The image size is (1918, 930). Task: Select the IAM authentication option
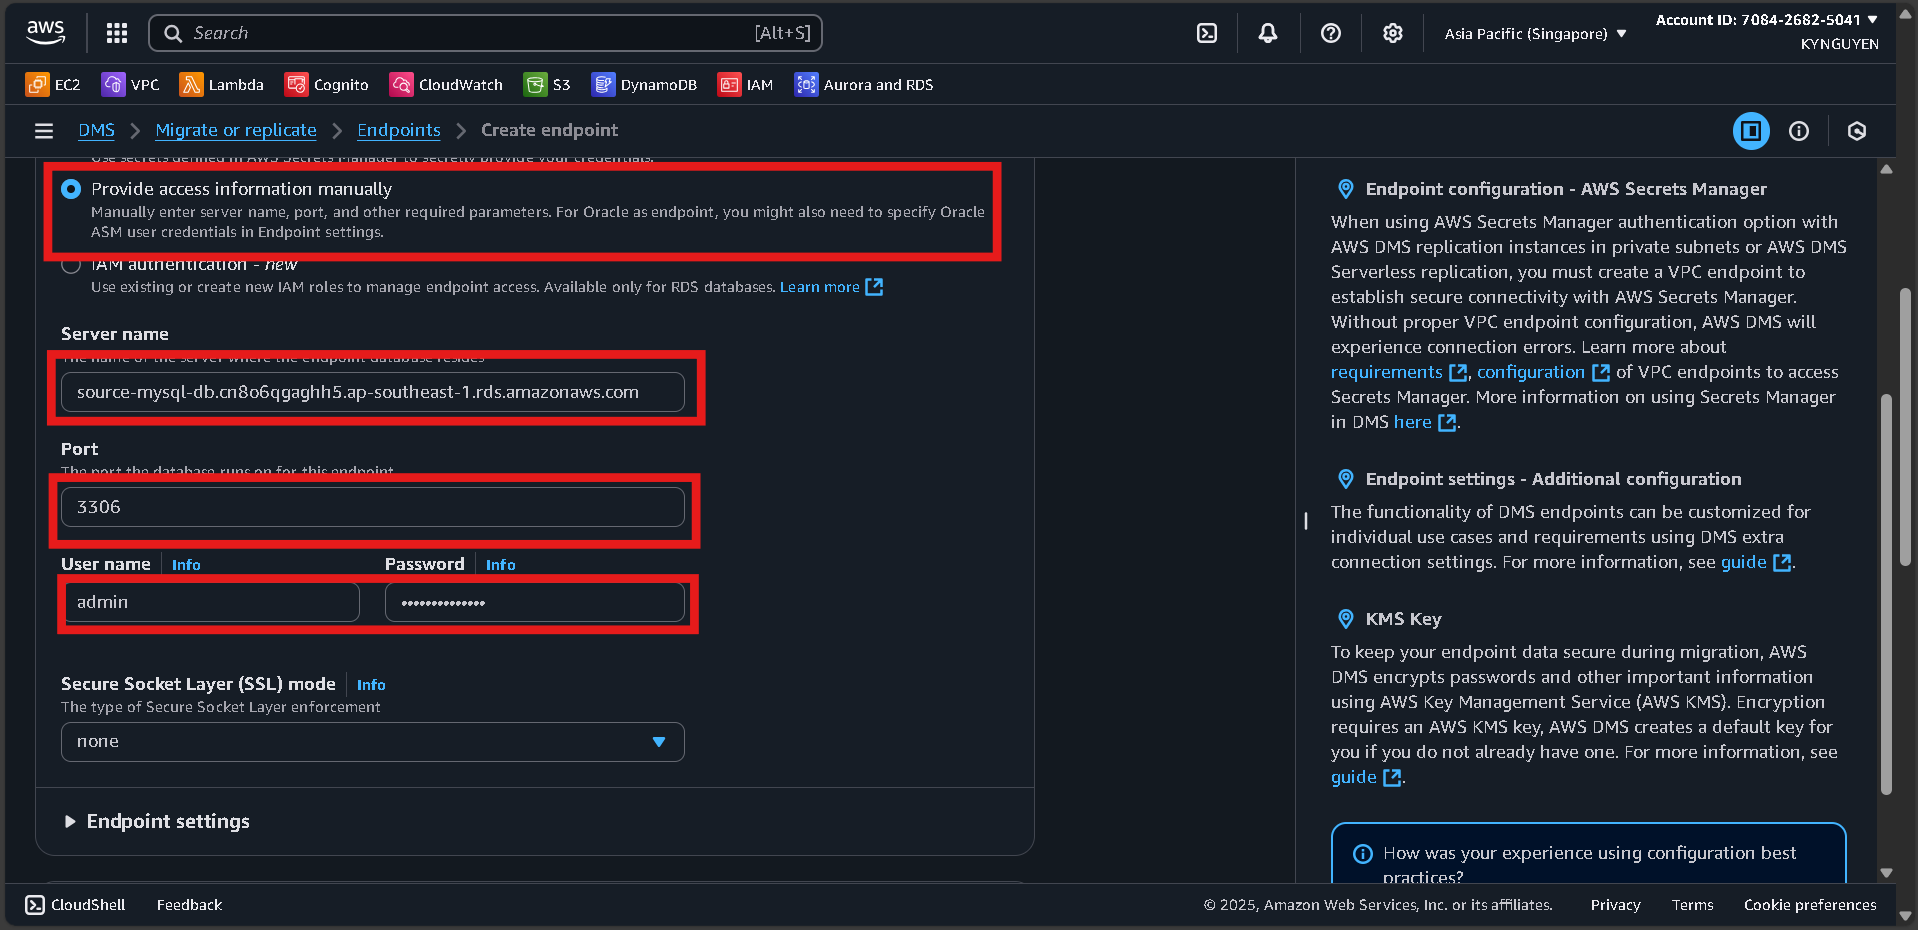[71, 264]
